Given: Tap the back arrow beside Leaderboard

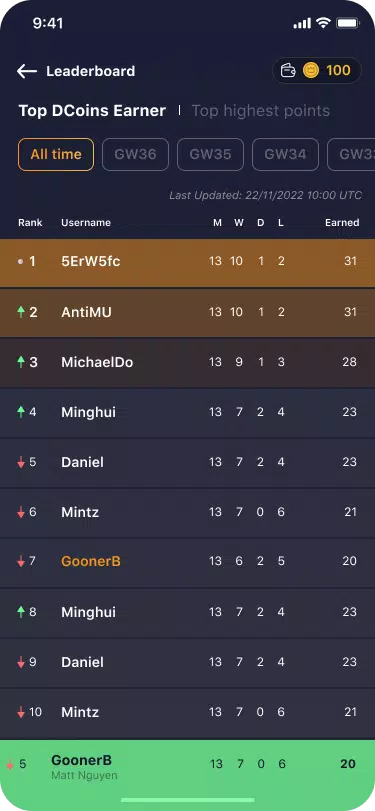Looking at the screenshot, I should [26, 71].
